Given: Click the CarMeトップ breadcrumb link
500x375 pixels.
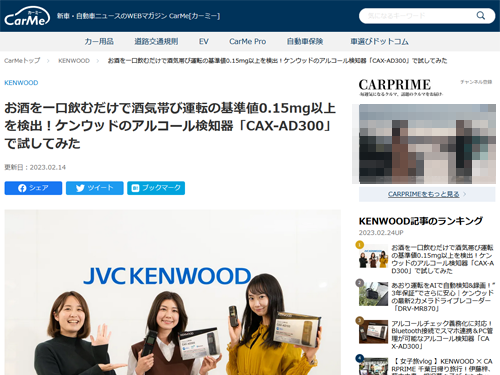Looking at the screenshot, I should coord(22,61).
